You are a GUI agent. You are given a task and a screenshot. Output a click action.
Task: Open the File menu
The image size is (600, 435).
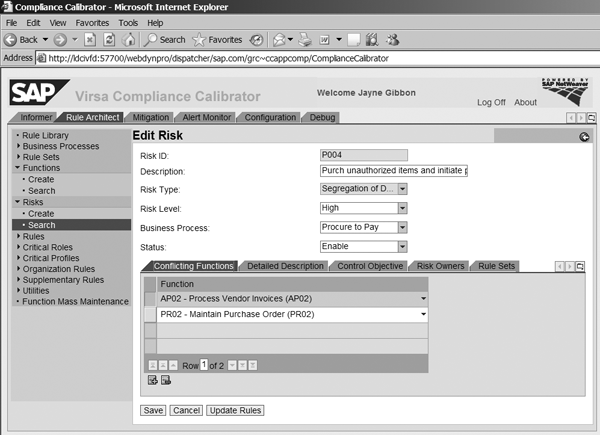[x=11, y=23]
